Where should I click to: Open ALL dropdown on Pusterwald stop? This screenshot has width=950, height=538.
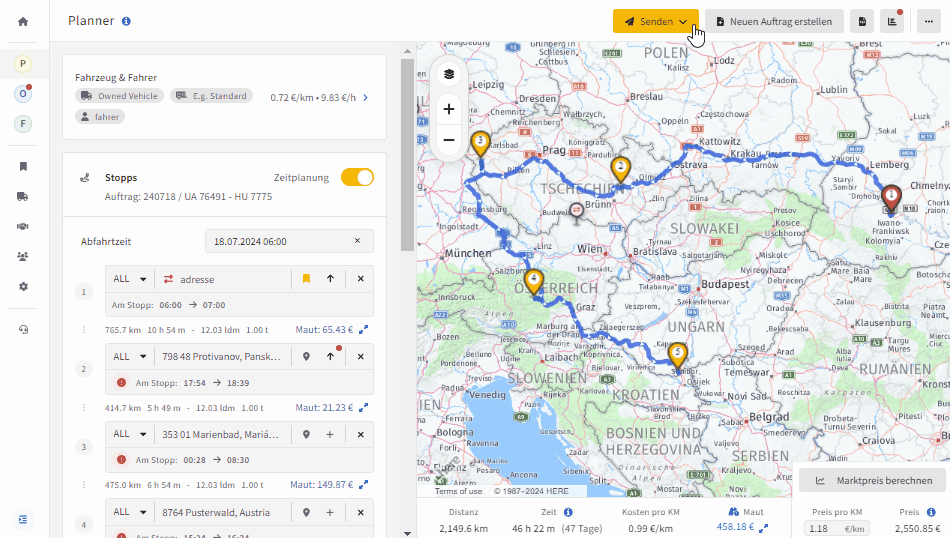coord(130,513)
